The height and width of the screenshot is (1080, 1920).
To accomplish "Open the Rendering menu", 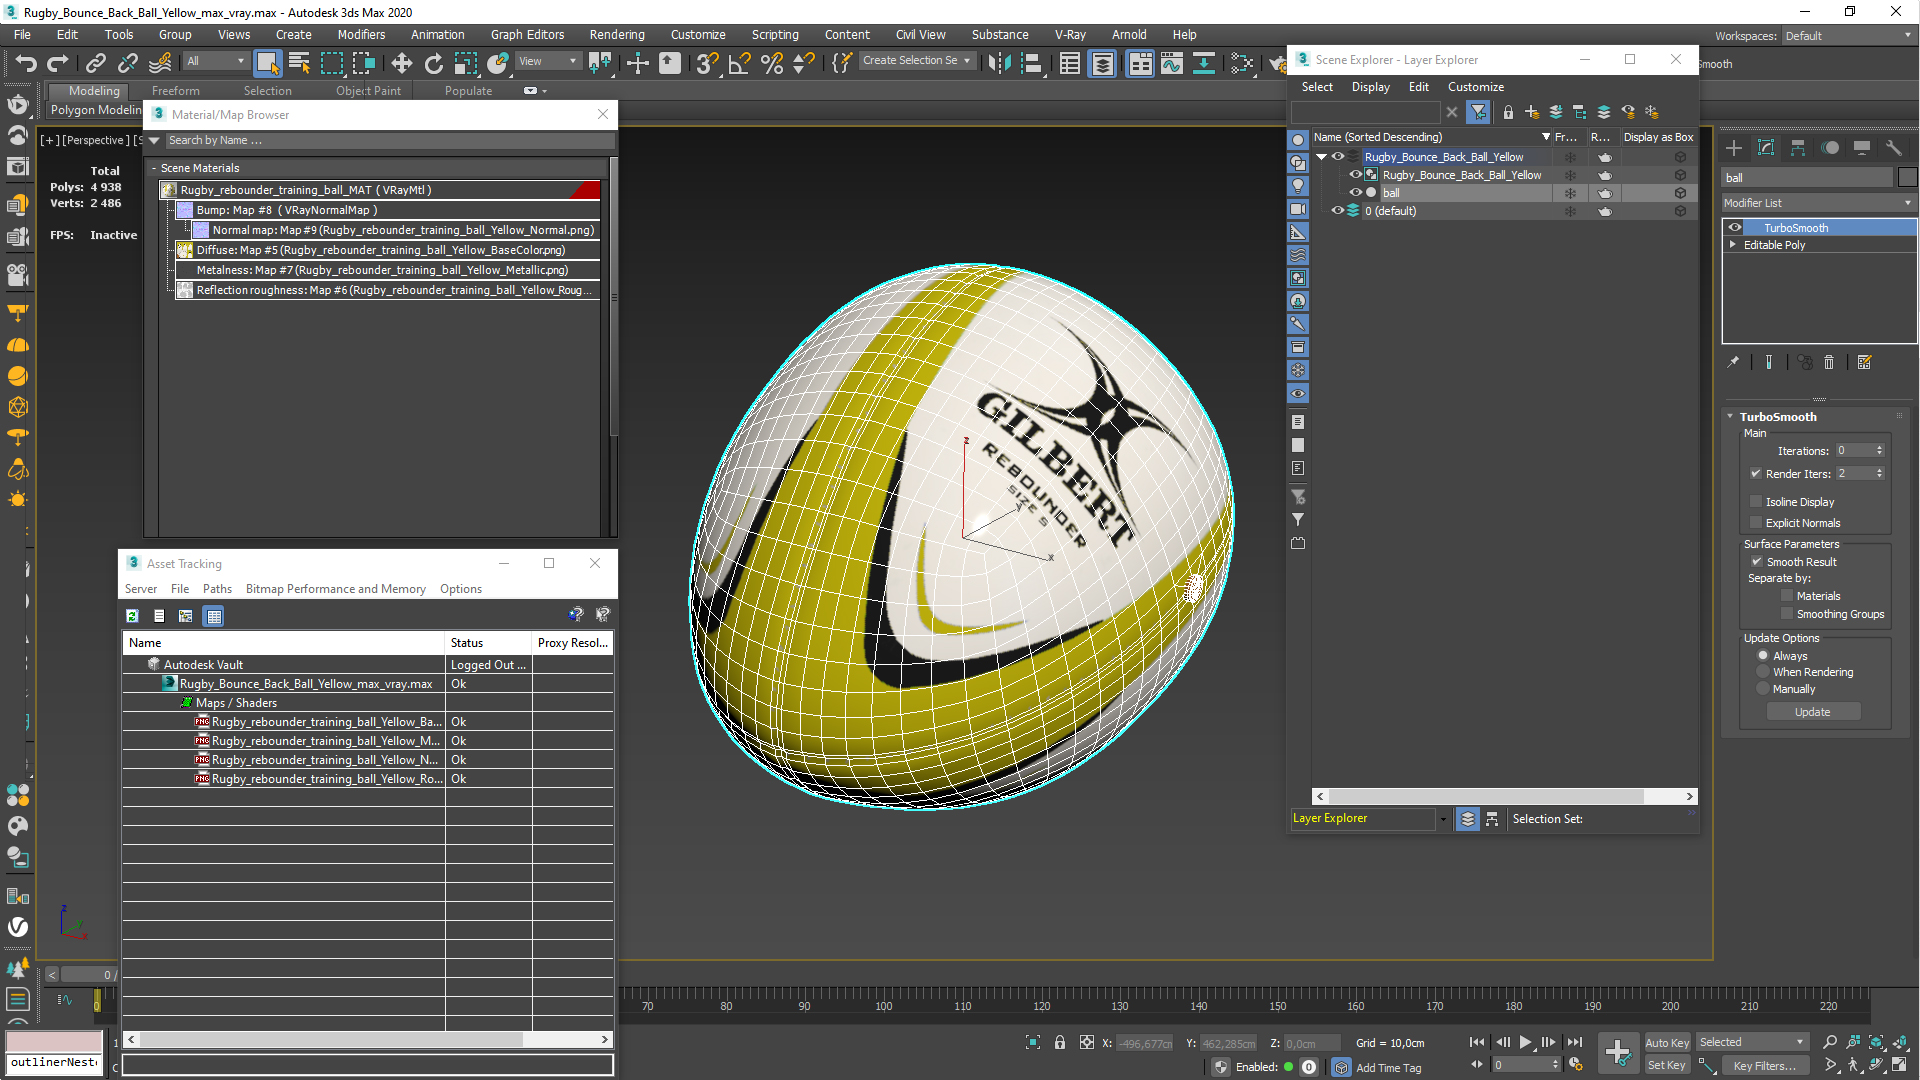I will pos(617,35).
